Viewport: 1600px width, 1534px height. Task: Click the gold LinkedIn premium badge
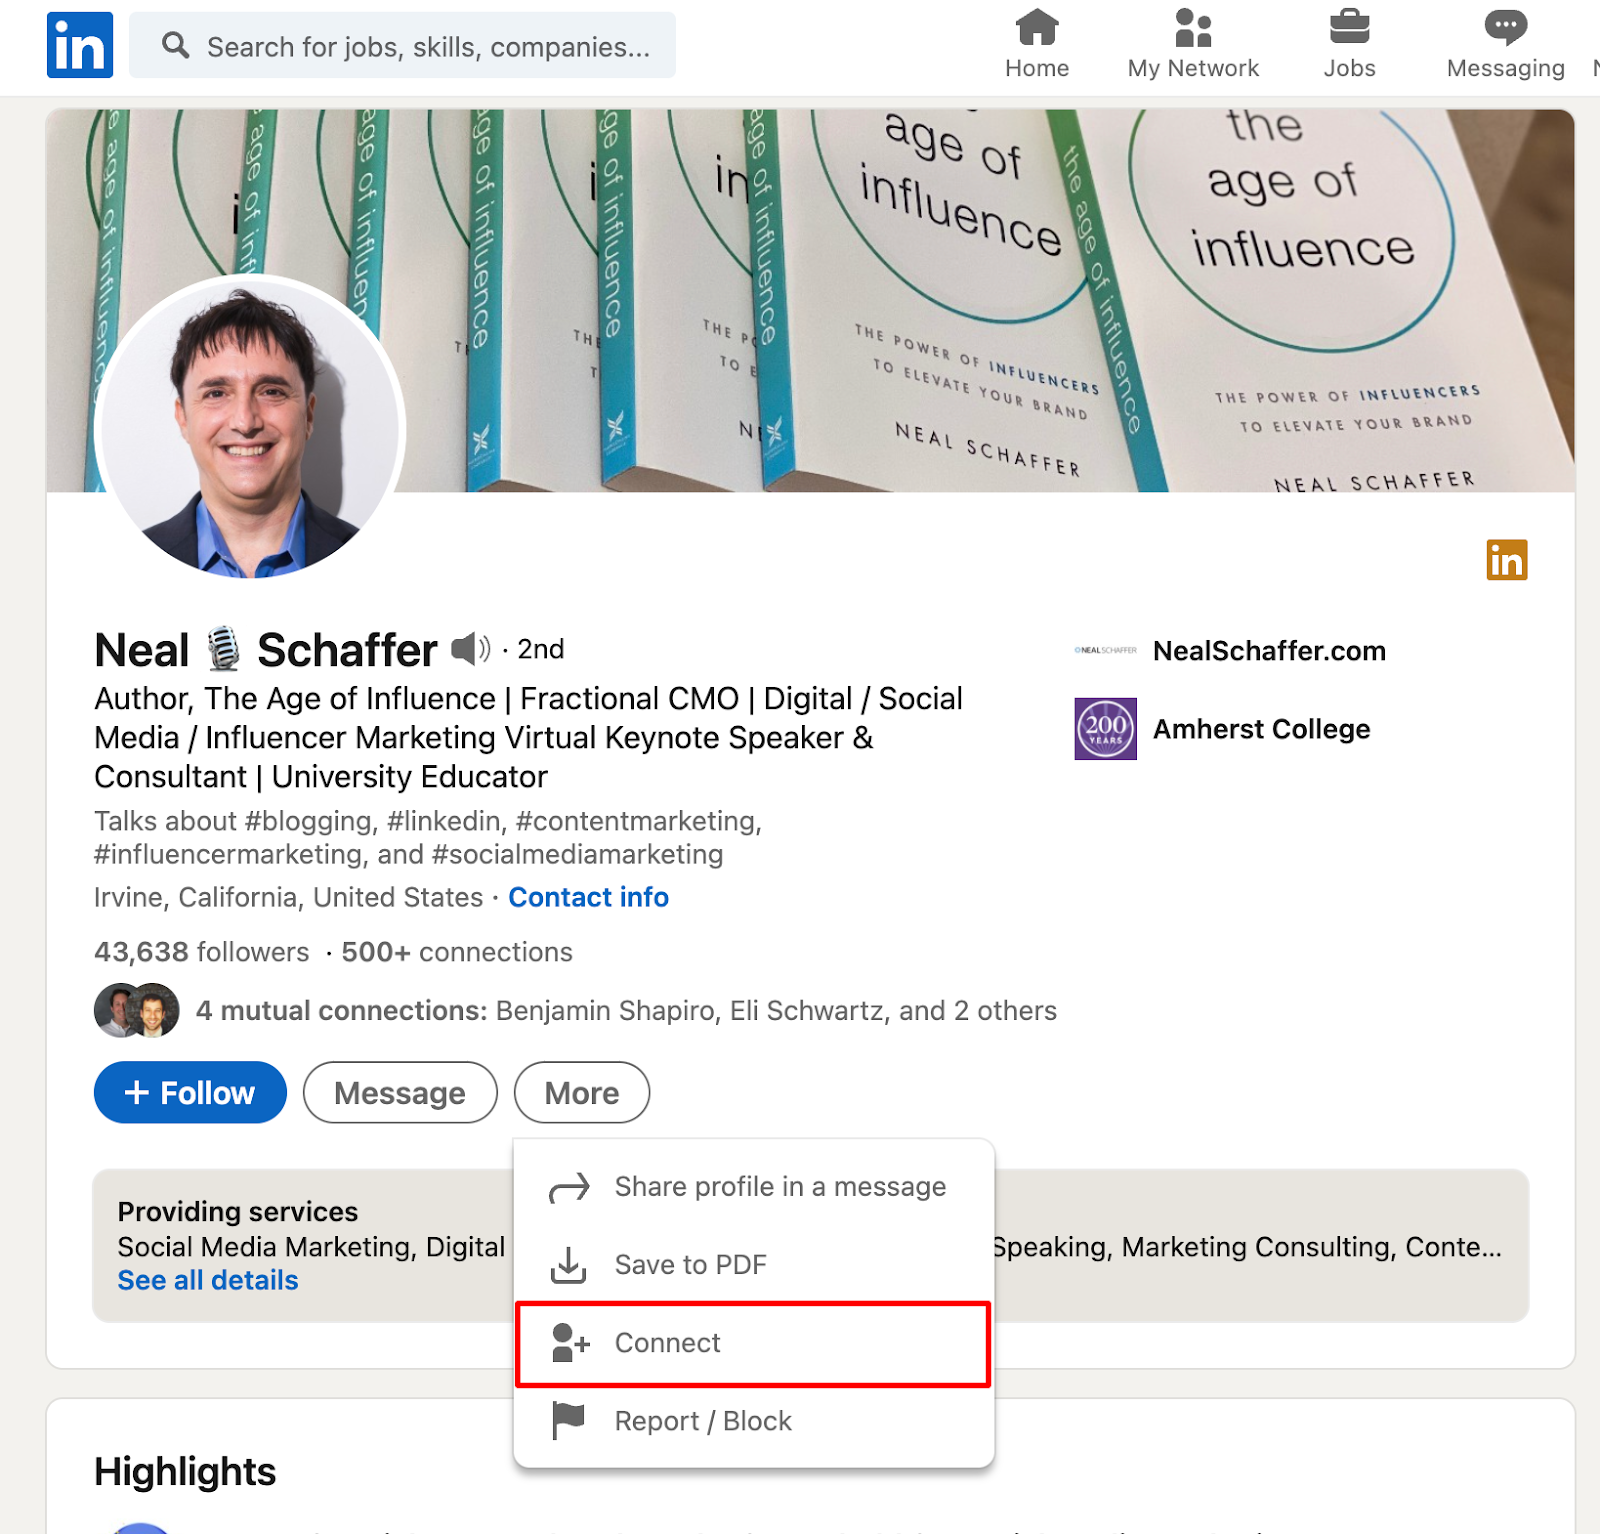[x=1506, y=560]
